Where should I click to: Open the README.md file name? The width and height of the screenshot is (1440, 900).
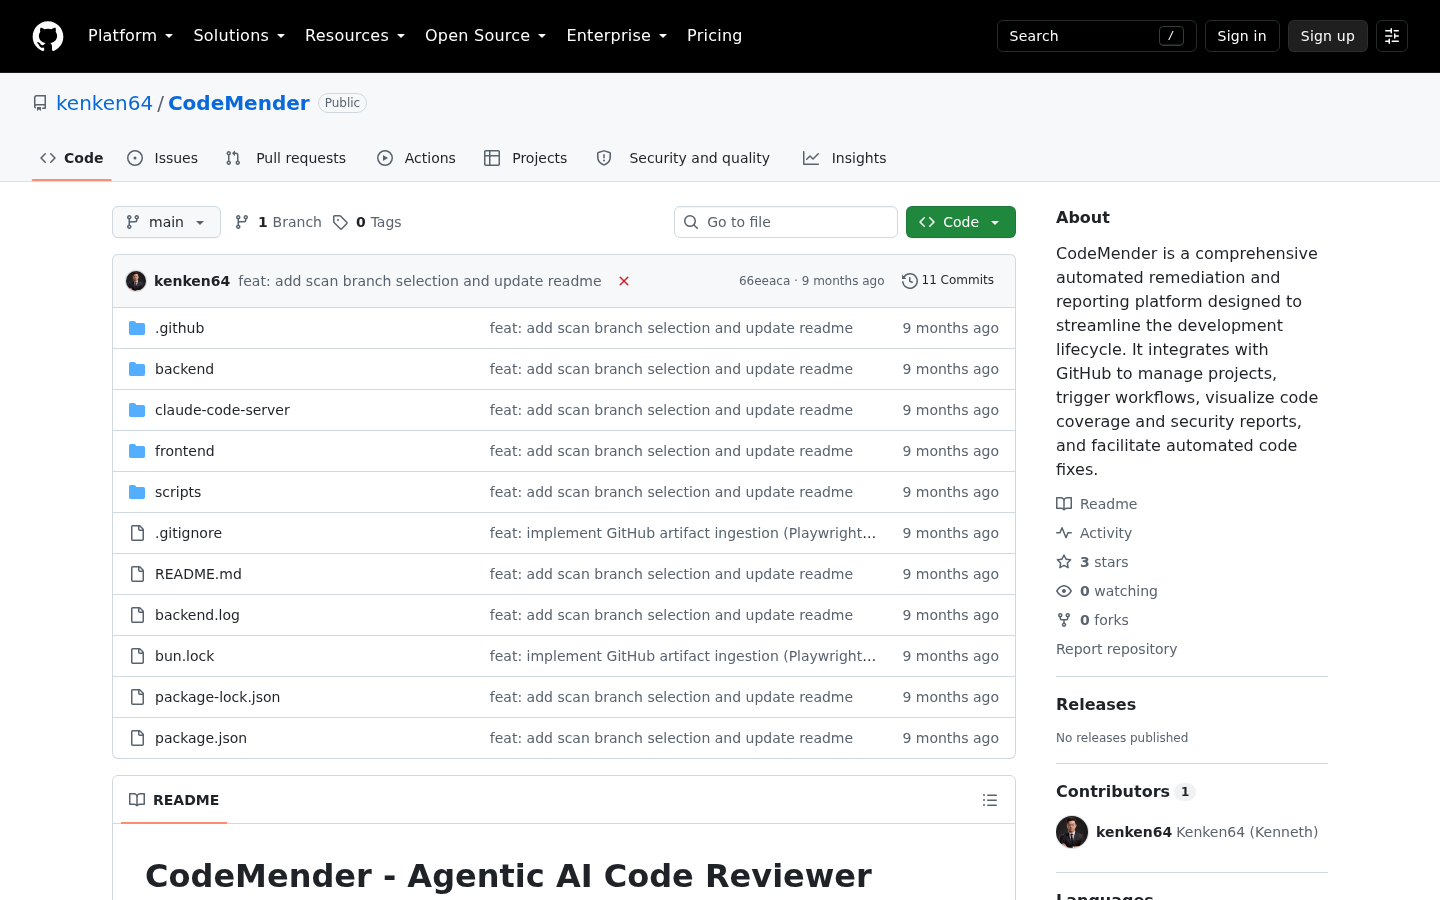pos(198,574)
